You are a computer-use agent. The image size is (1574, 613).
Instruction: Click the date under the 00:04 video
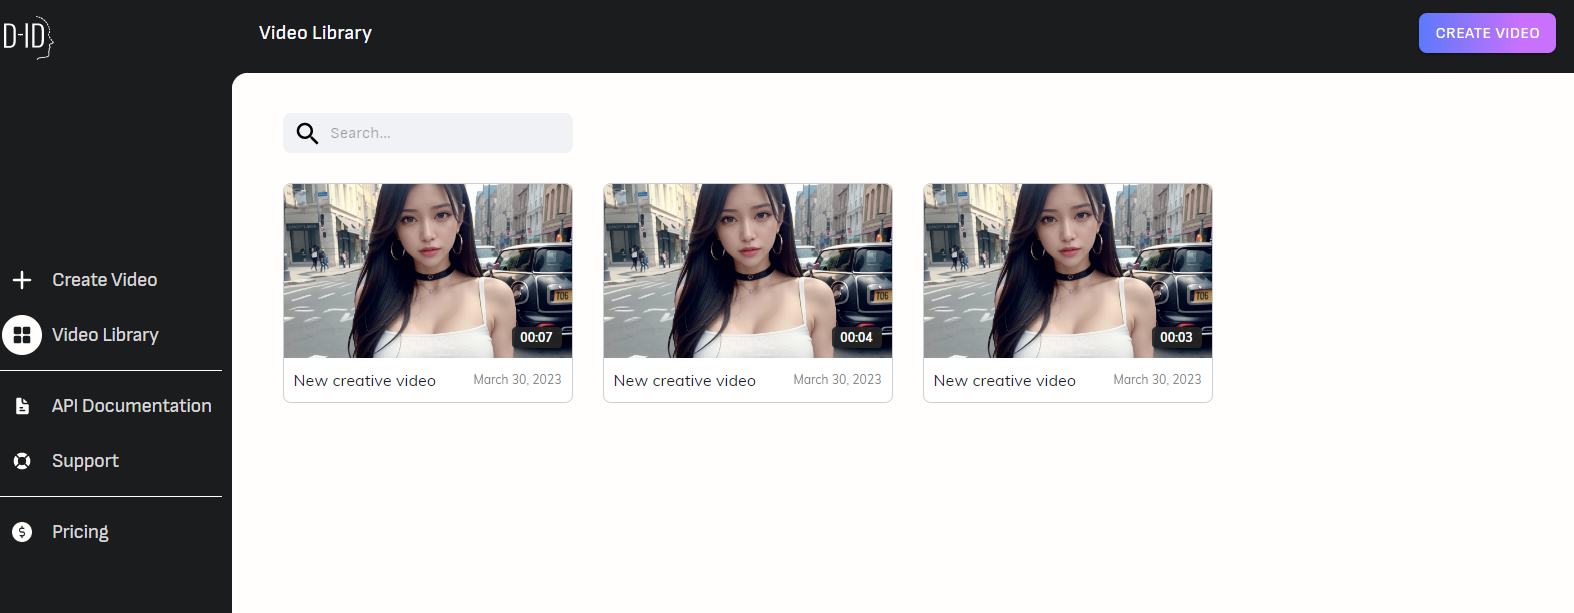click(837, 380)
